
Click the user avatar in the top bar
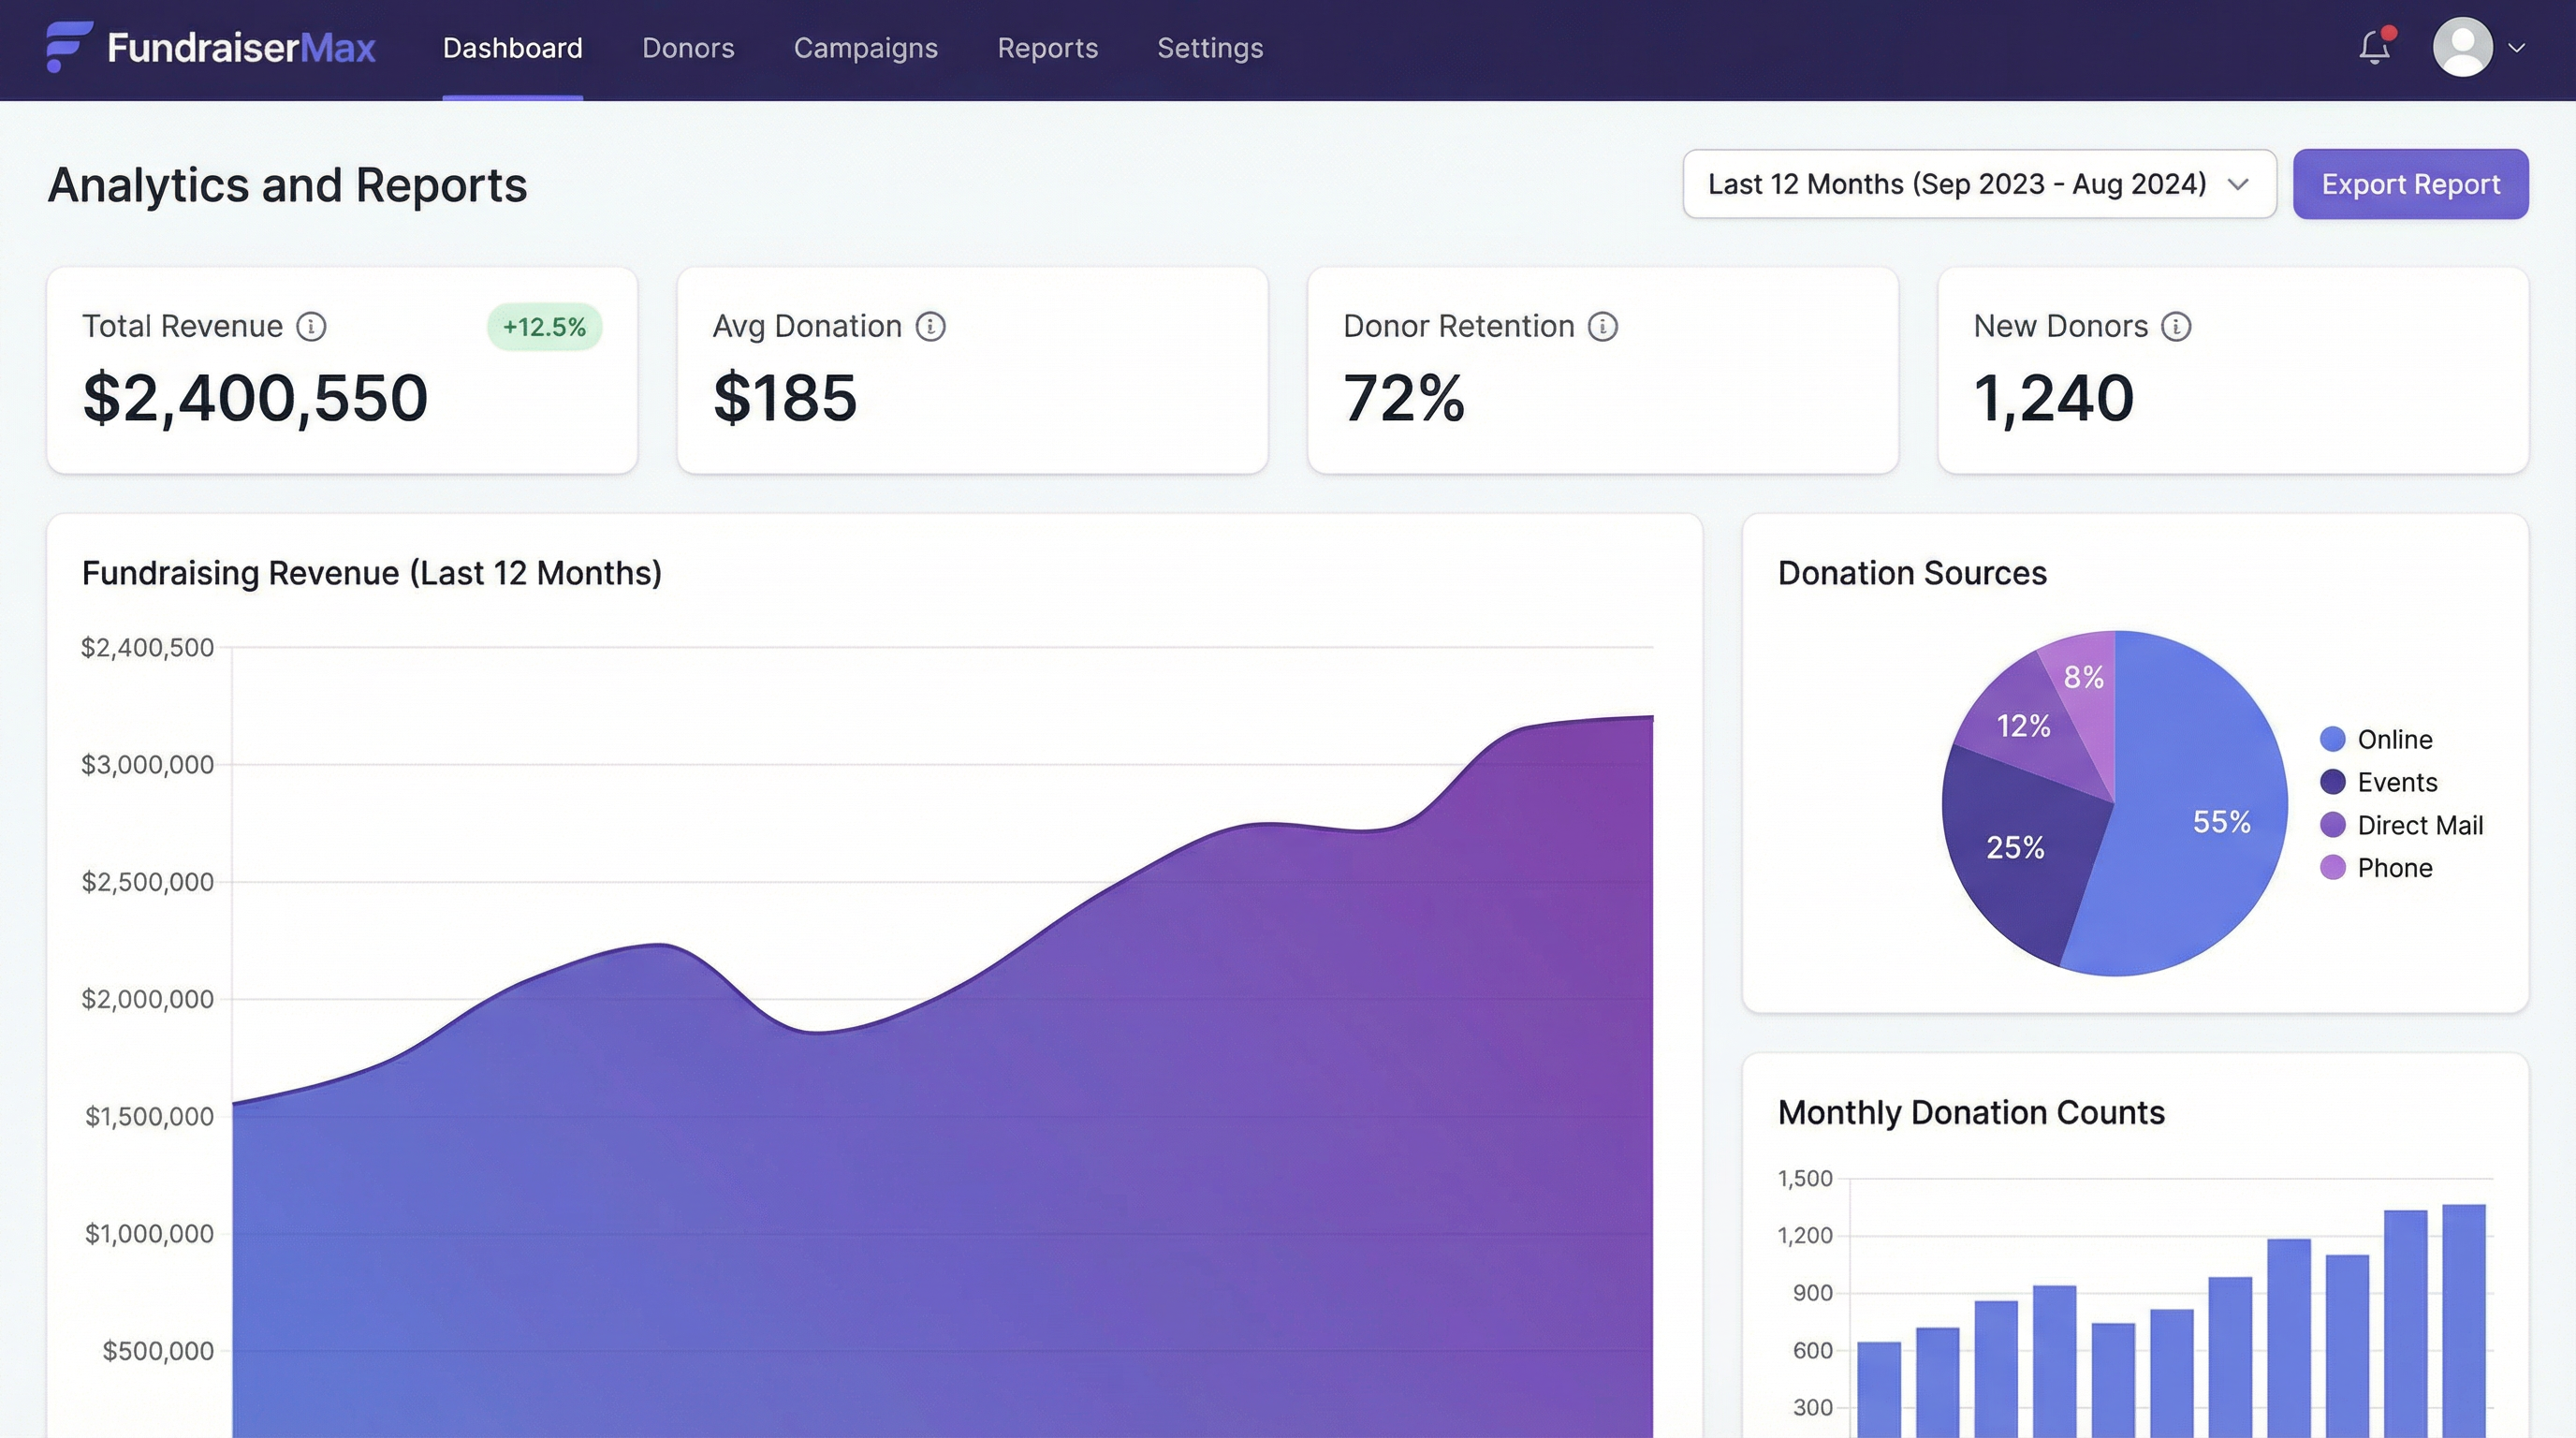pos(2463,46)
